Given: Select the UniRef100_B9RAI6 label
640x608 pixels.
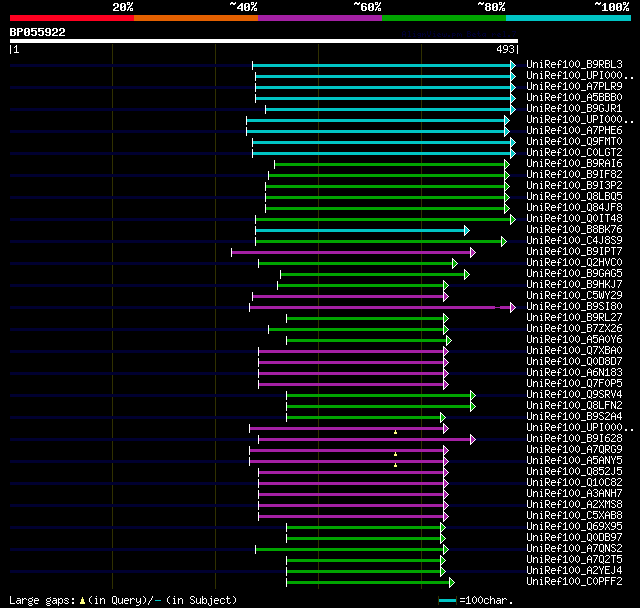Looking at the screenshot, I should point(574,164).
